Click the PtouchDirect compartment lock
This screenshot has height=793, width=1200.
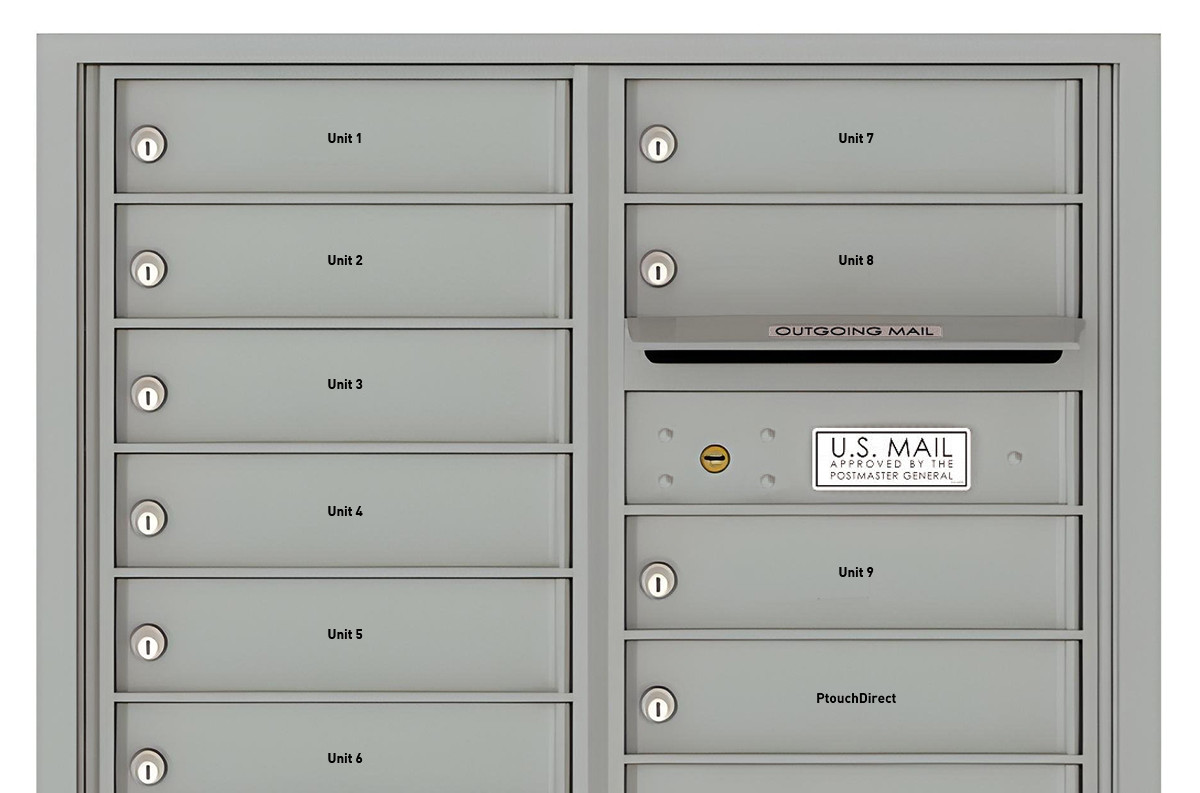pos(657,705)
